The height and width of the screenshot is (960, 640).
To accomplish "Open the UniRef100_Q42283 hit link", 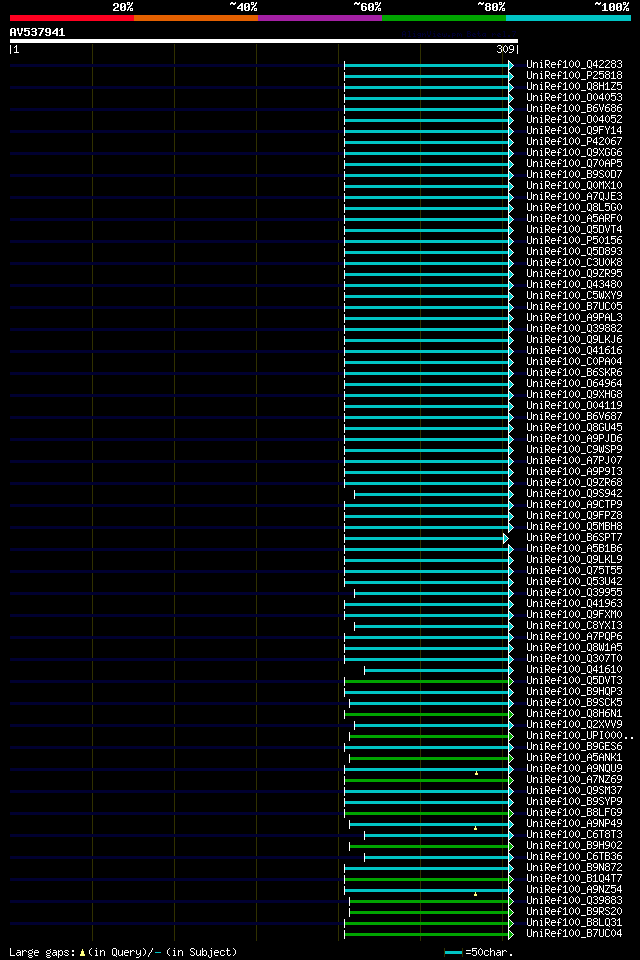I will tap(574, 64).
